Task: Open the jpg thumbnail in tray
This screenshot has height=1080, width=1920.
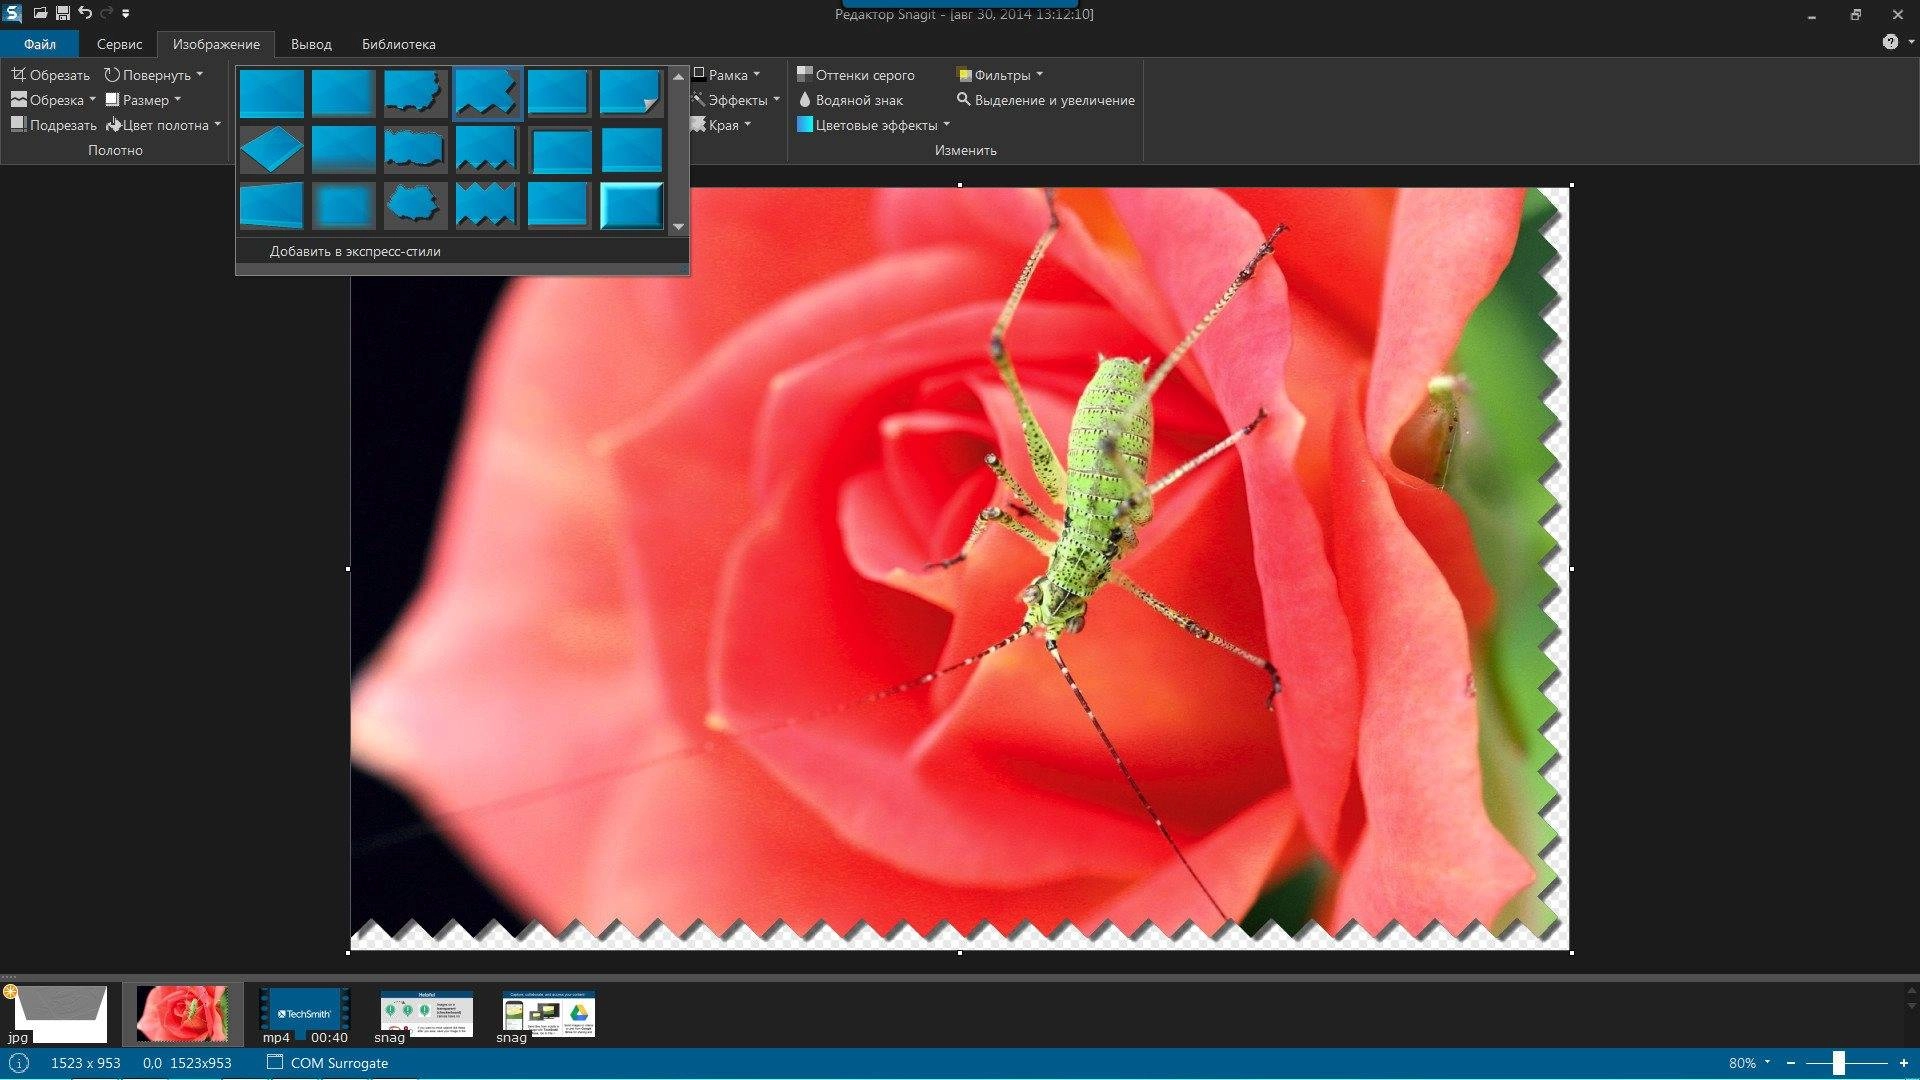Action: (60, 1015)
